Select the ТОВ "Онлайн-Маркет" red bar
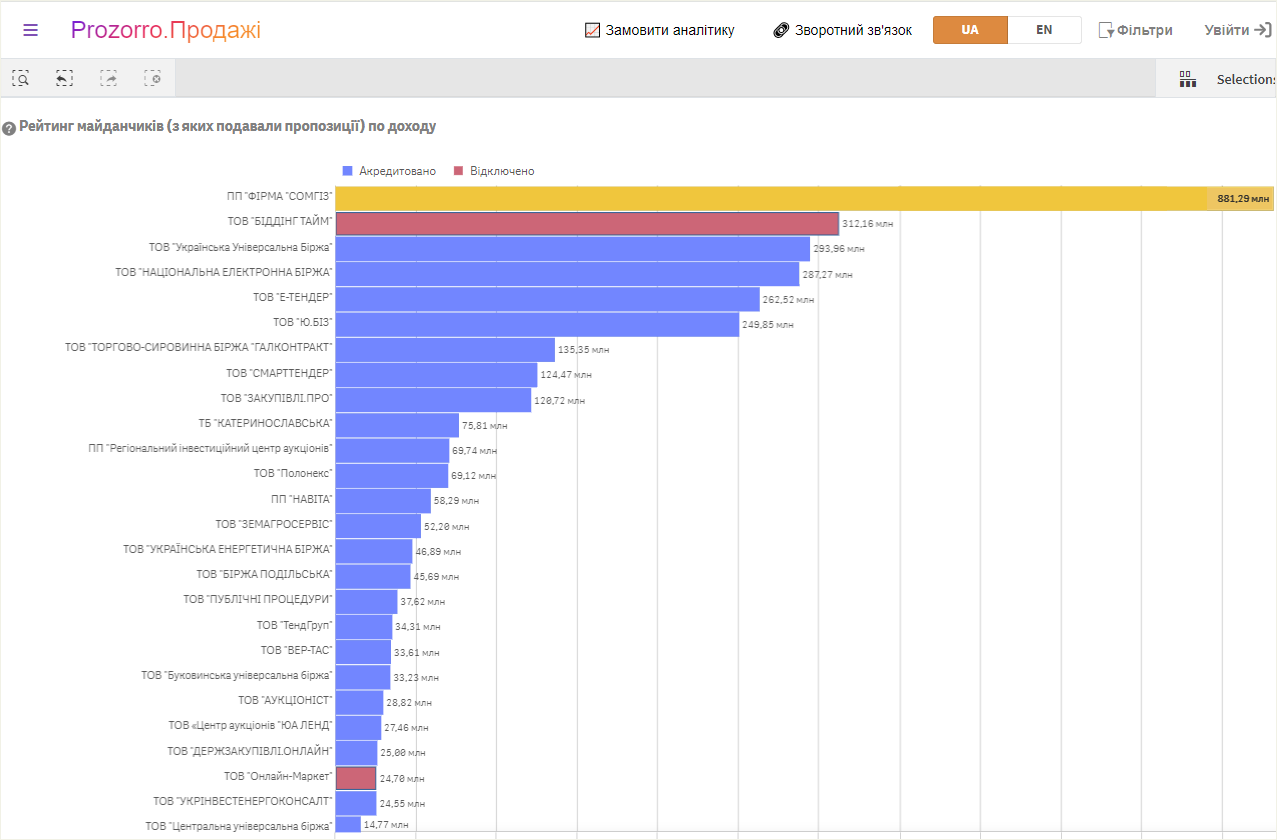The width and height of the screenshot is (1277, 840). (x=356, y=778)
